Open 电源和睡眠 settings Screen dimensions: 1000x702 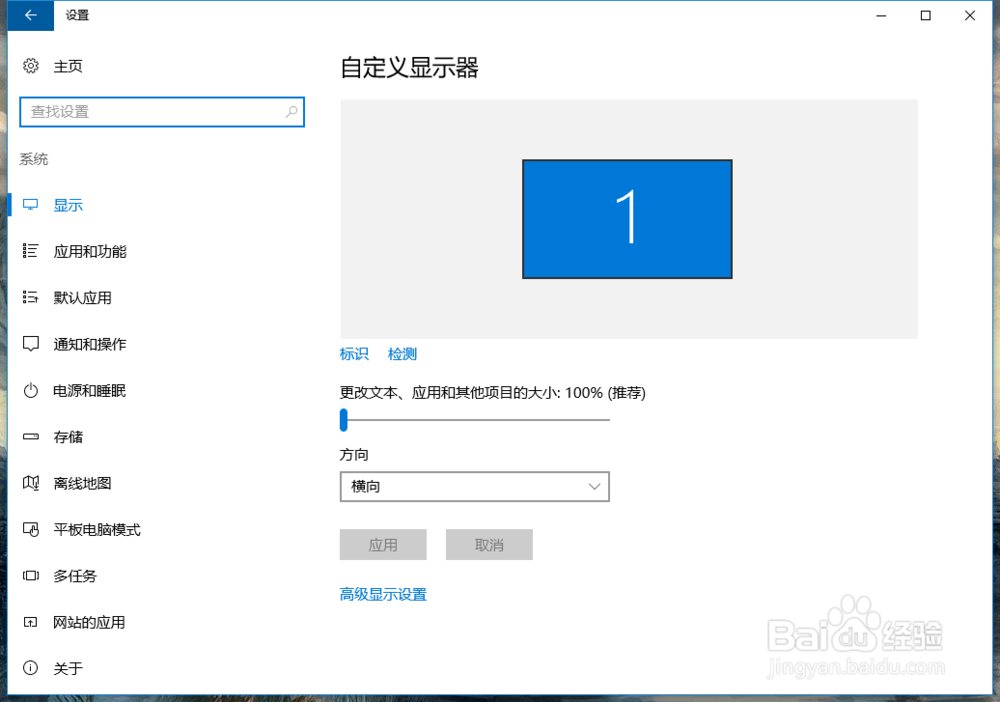click(89, 391)
